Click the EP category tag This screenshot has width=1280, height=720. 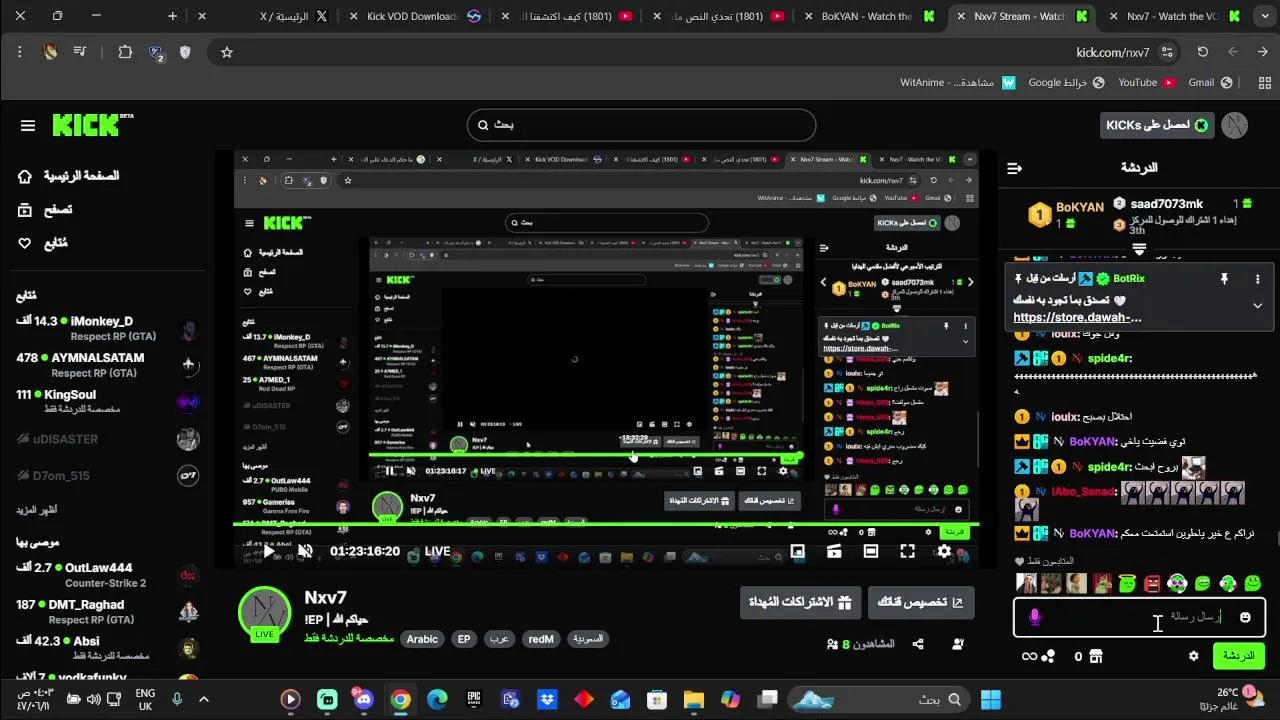pyautogui.click(x=464, y=639)
